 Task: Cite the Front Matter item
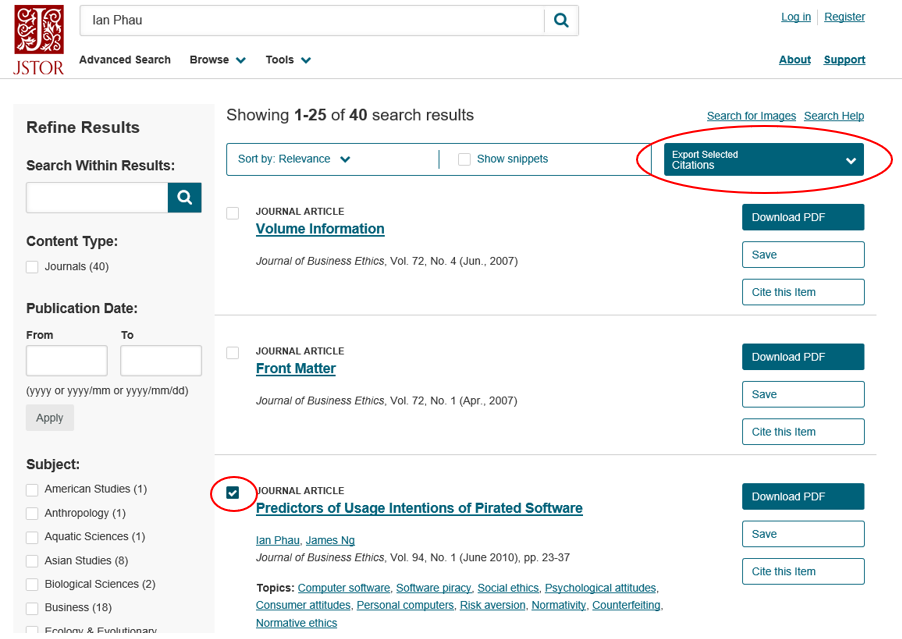(803, 432)
